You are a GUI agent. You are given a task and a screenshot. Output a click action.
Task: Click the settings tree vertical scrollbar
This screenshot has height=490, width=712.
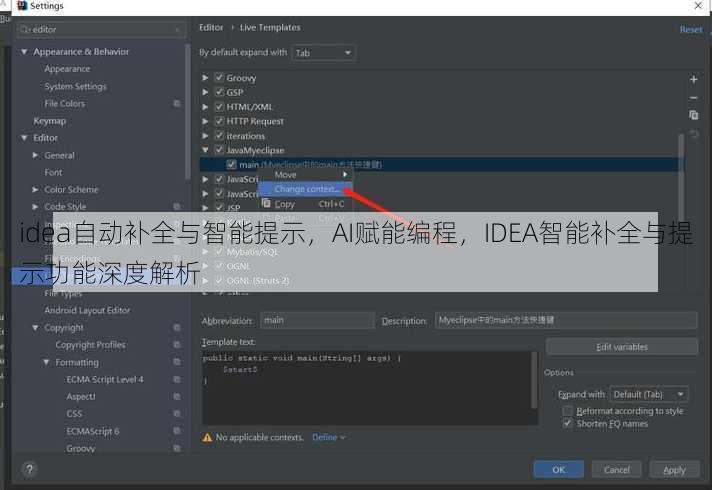(x=188, y=111)
